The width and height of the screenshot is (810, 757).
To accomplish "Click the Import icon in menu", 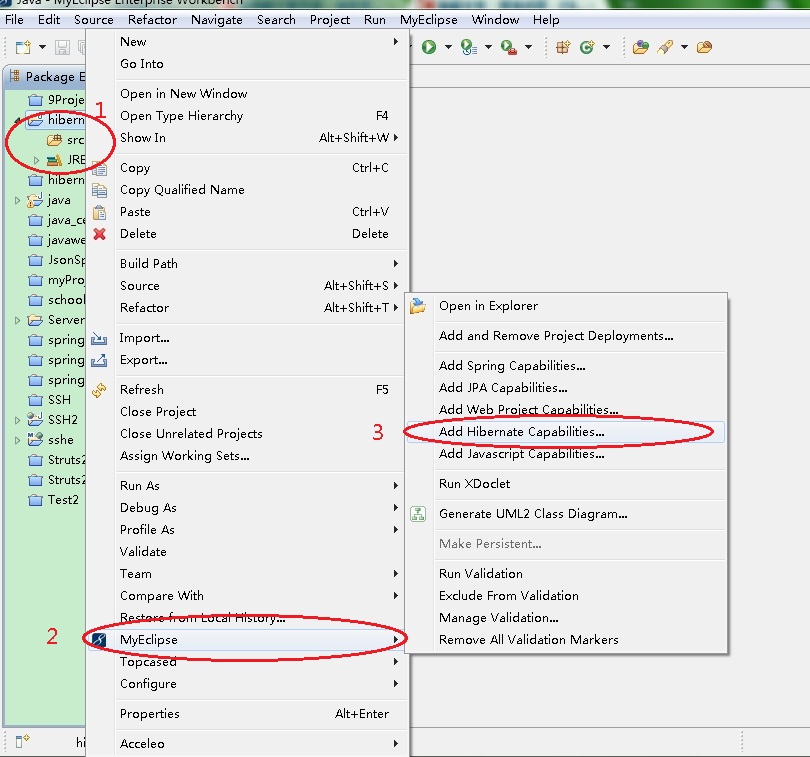I will coord(99,338).
